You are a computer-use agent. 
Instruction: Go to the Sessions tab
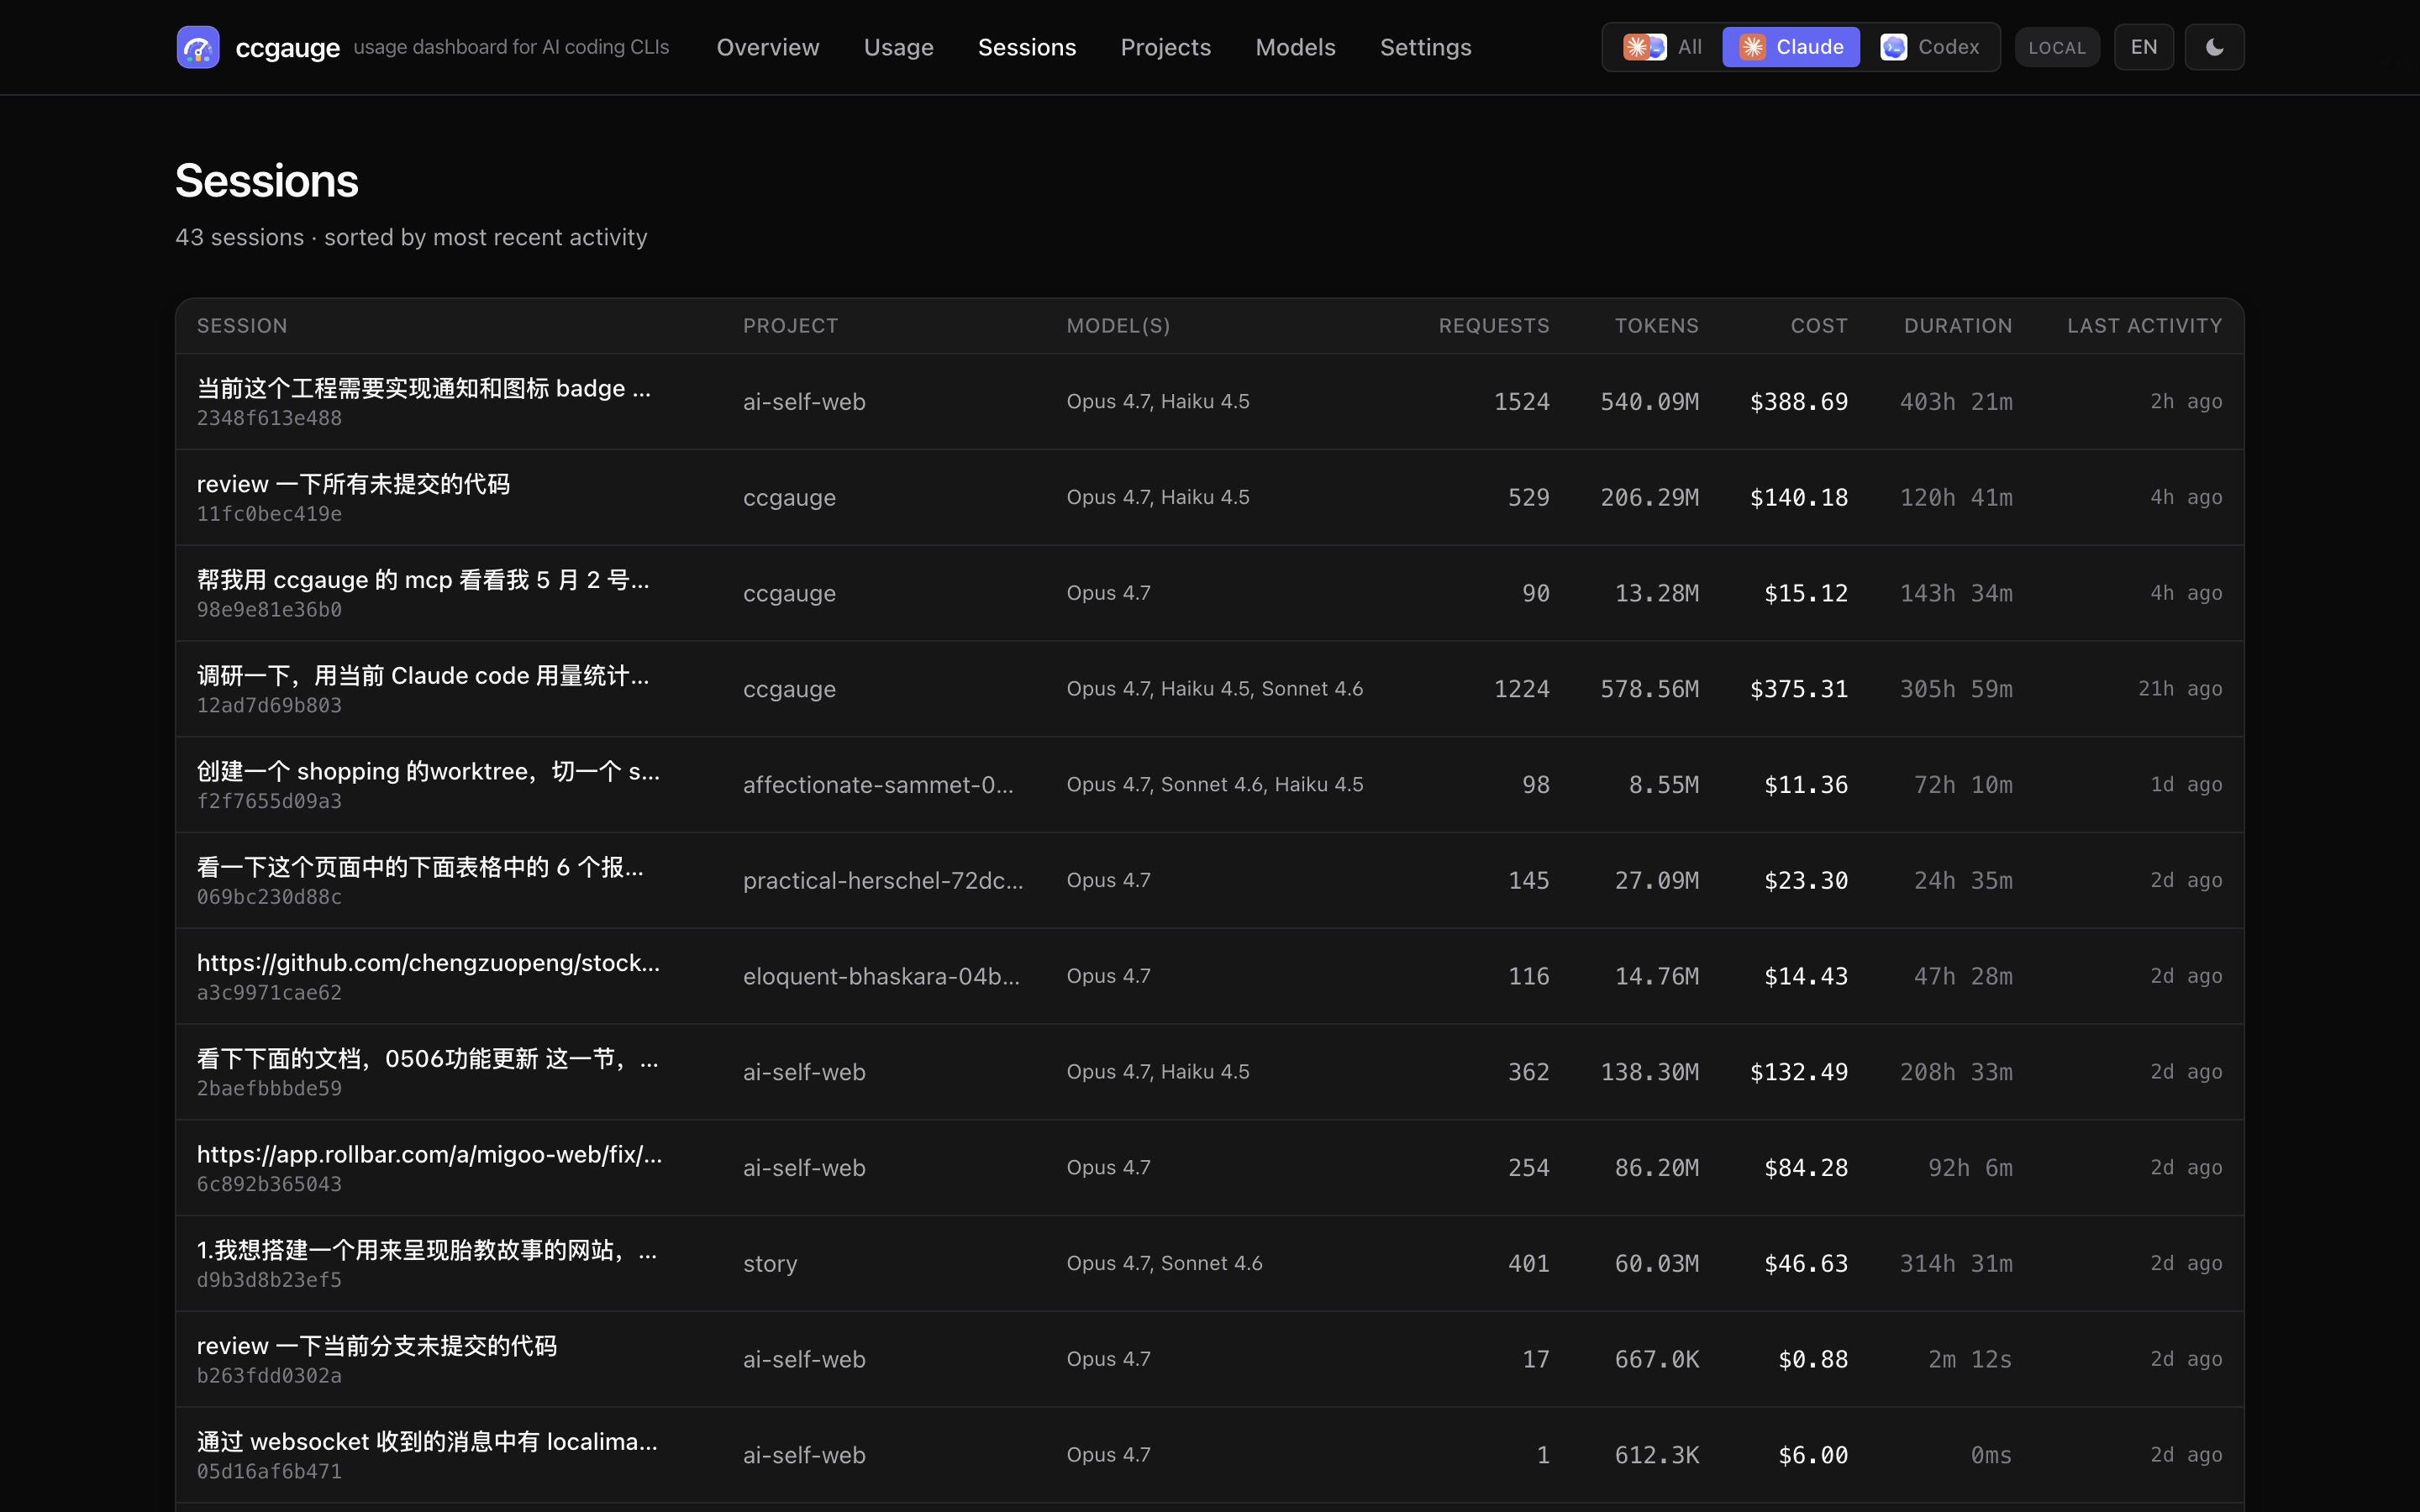(x=1026, y=47)
